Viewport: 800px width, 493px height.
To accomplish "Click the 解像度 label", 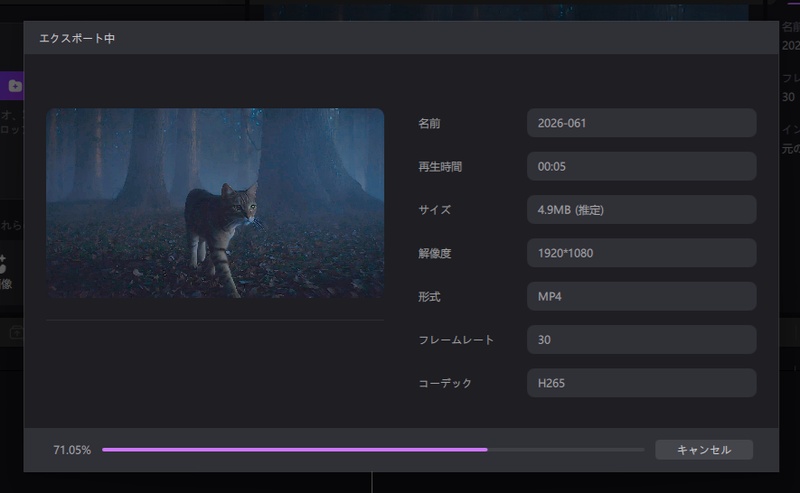I will [435, 253].
